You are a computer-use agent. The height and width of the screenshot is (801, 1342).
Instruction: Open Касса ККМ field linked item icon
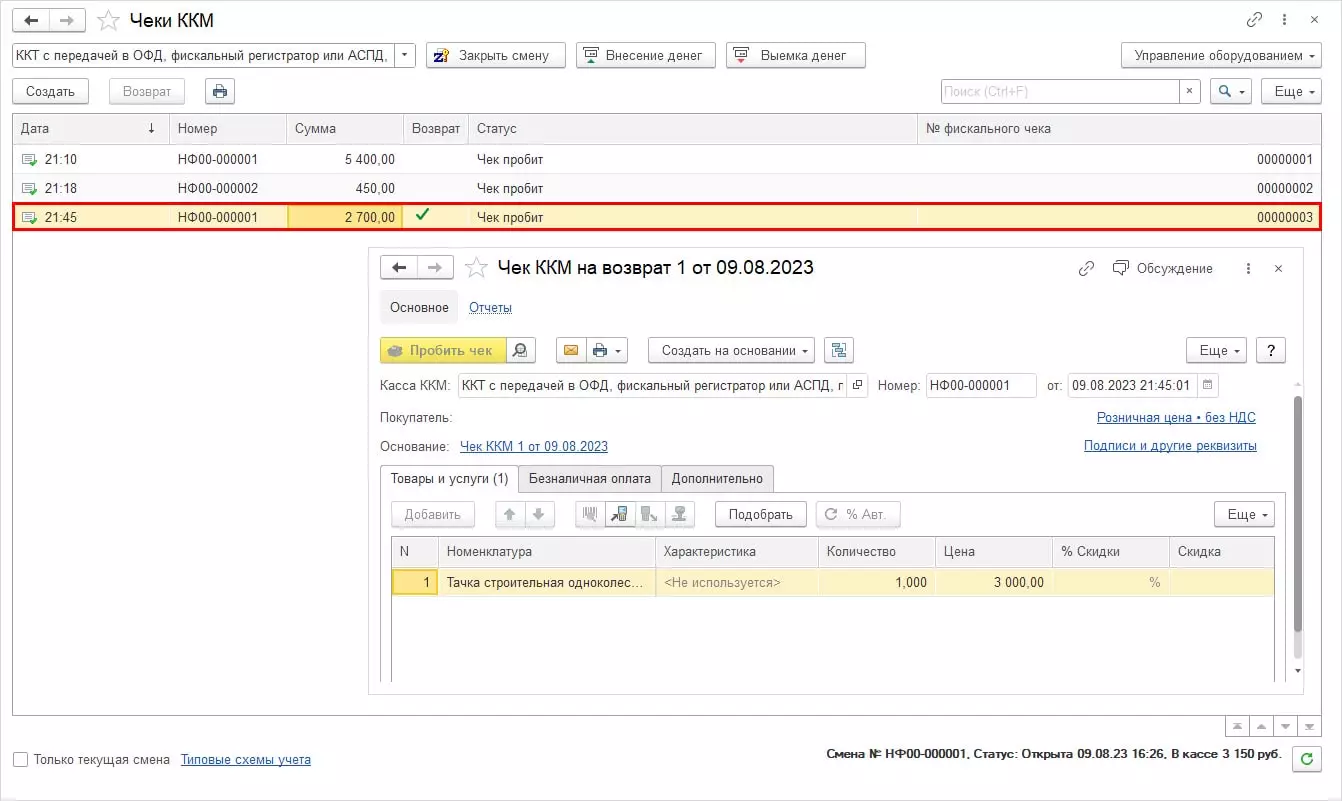[x=857, y=386]
